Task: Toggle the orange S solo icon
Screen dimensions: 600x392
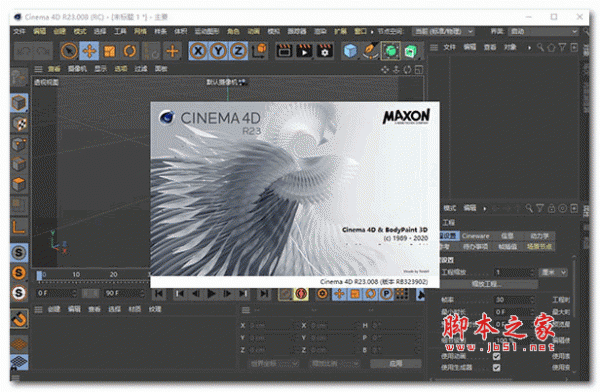Action: (19, 273)
